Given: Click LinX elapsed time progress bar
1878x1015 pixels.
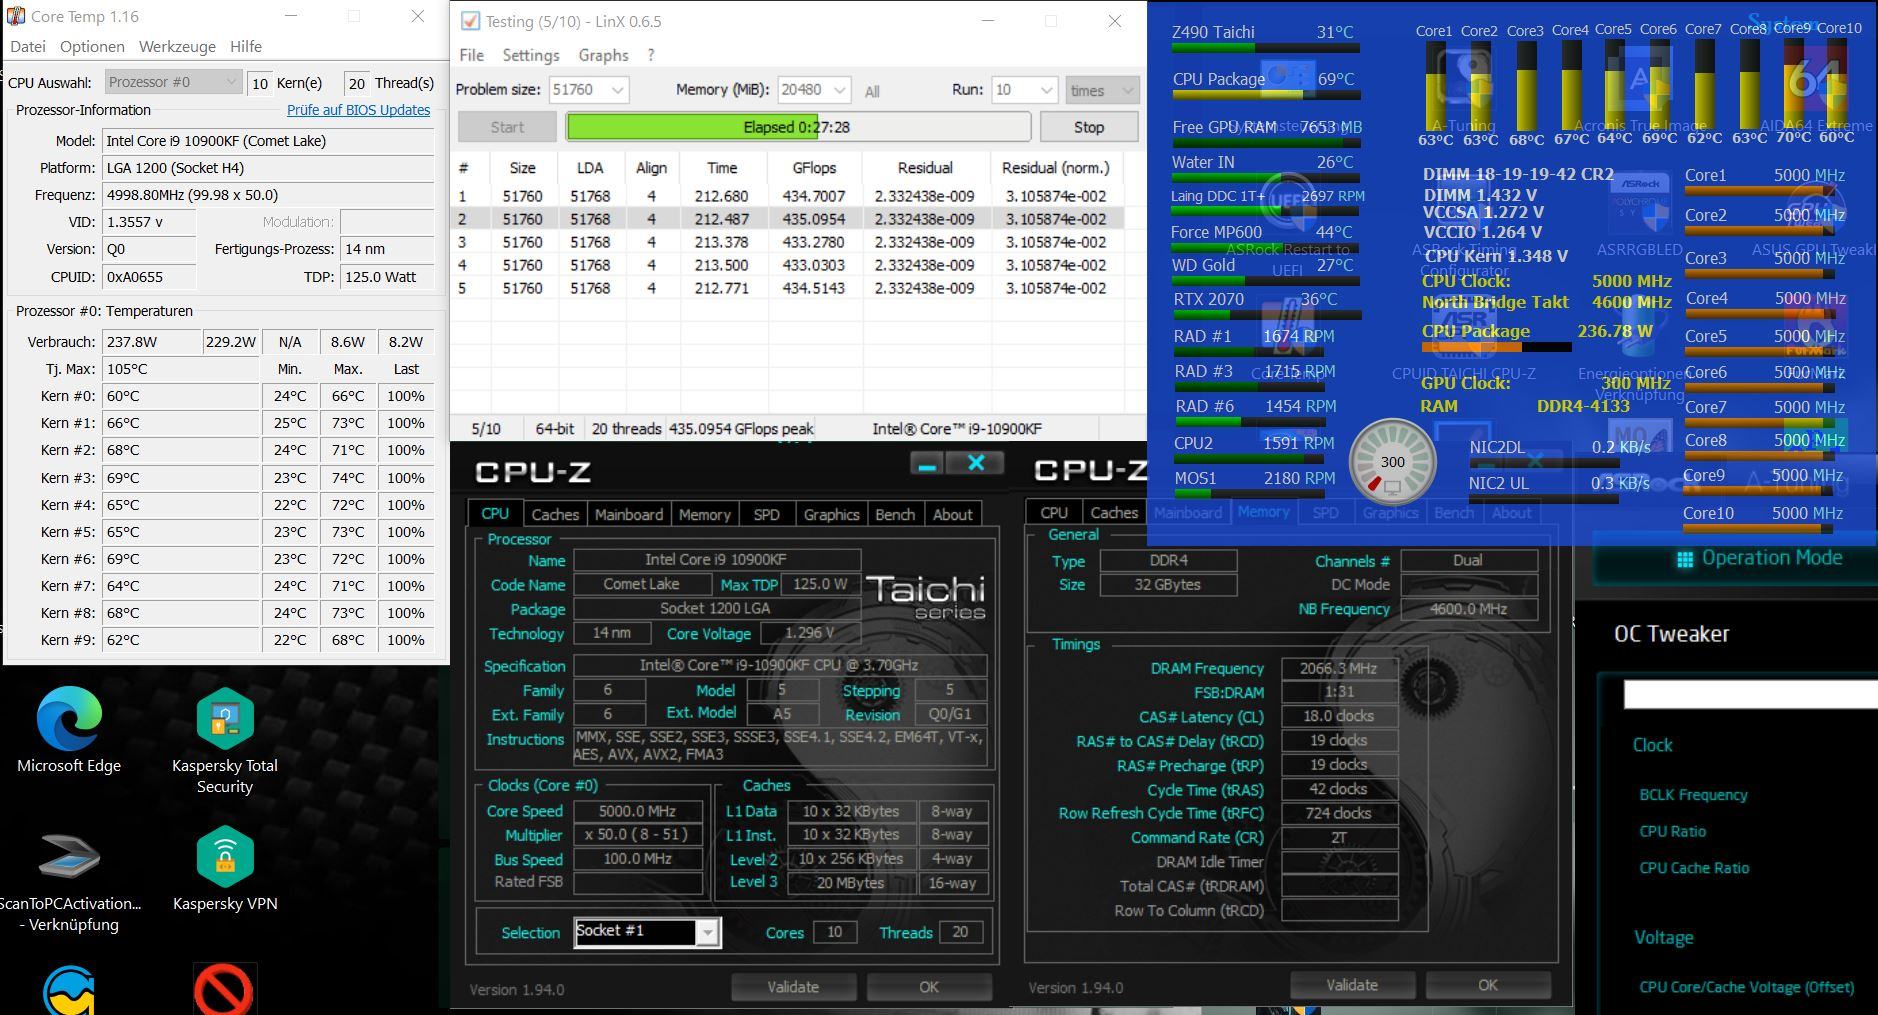Looking at the screenshot, I should point(798,127).
